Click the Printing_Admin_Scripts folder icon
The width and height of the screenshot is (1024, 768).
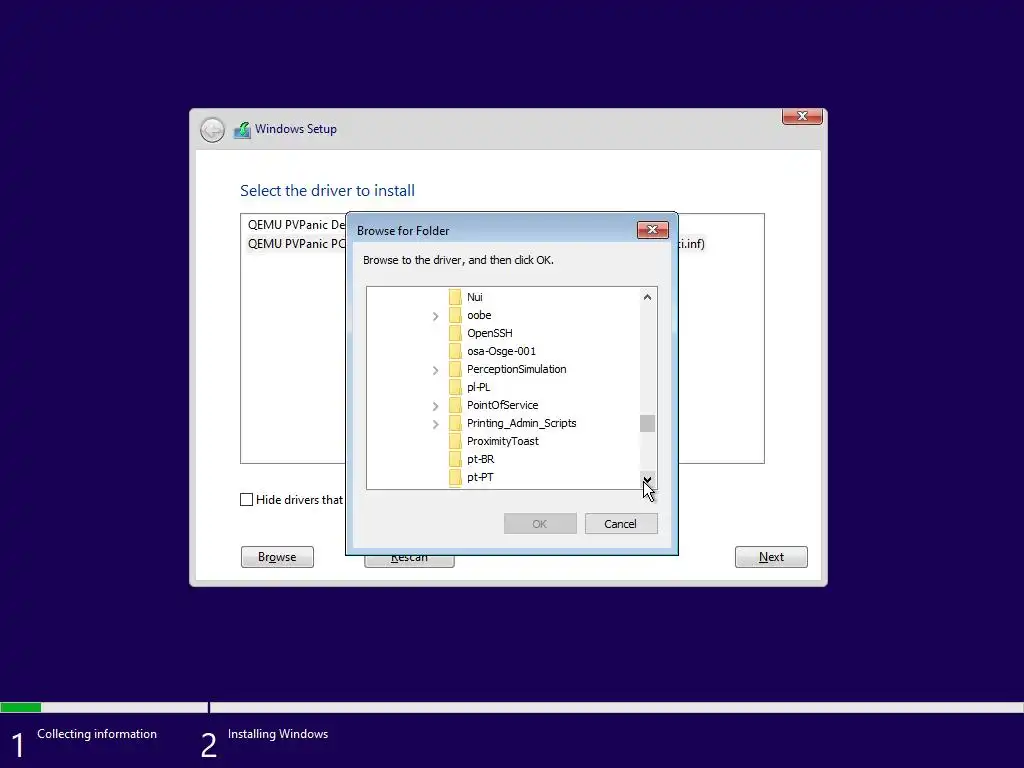(455, 423)
